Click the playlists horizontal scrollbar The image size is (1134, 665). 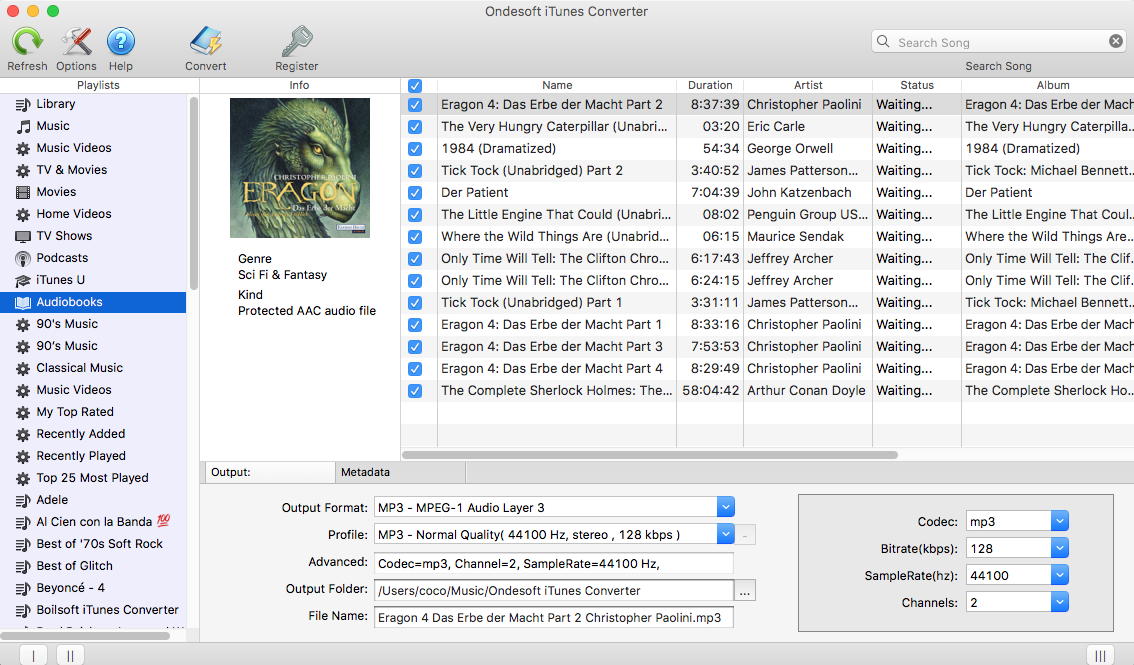click(85, 636)
